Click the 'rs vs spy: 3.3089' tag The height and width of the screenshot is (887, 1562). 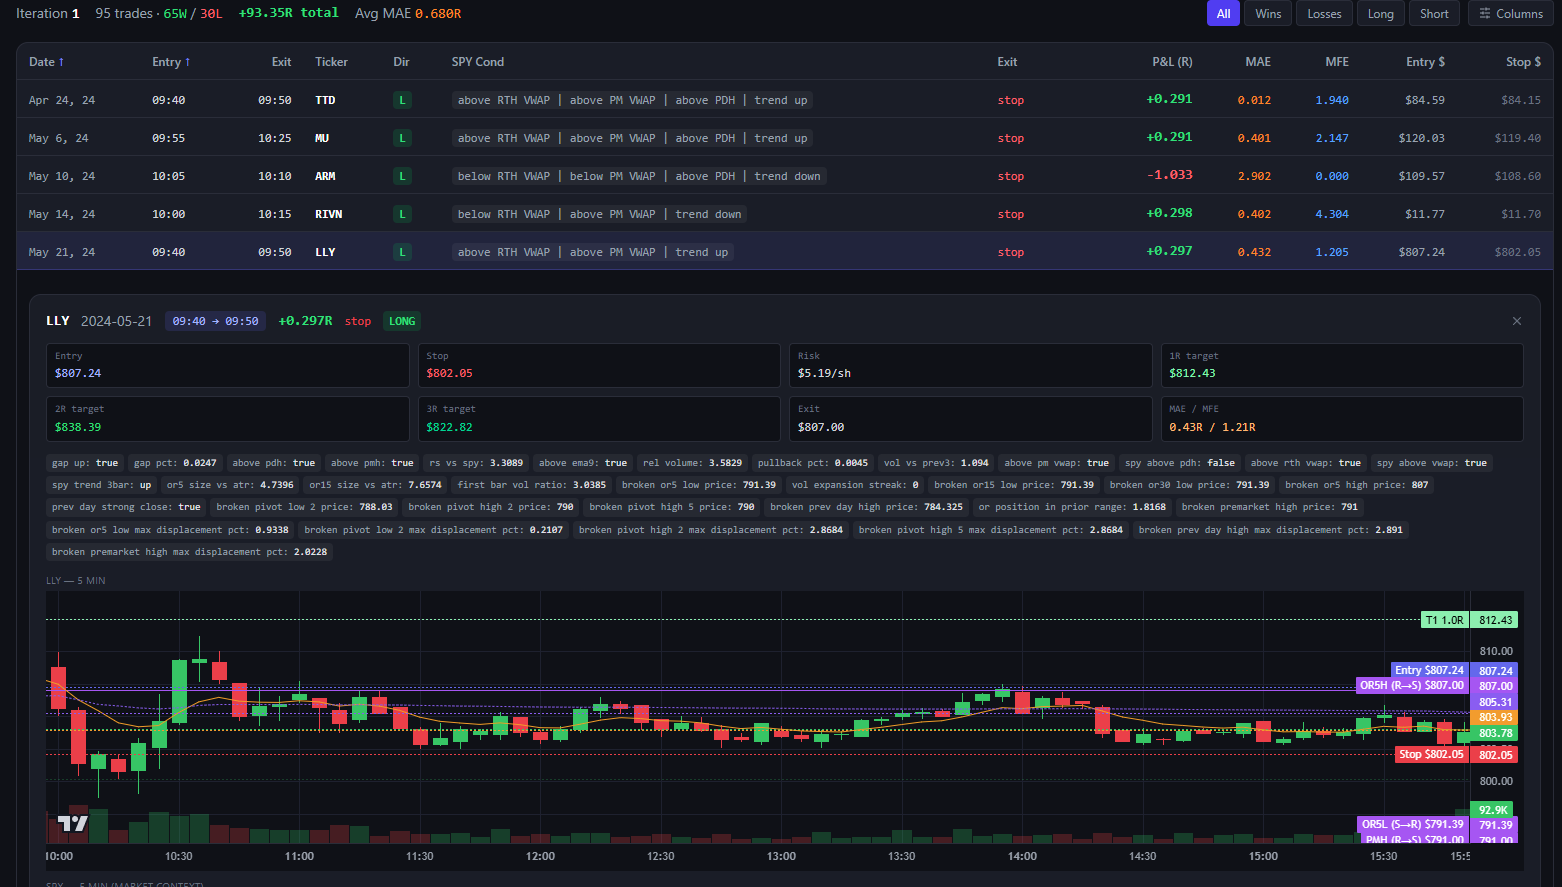tap(476, 463)
